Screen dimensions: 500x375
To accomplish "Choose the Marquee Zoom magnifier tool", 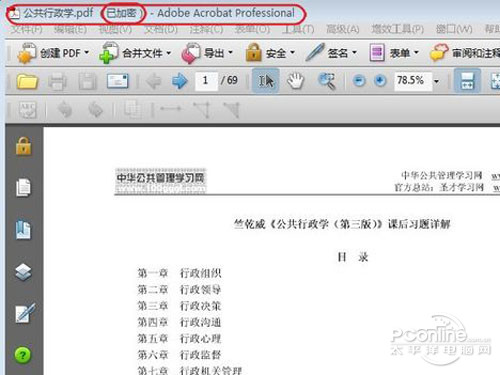I will (x=327, y=81).
